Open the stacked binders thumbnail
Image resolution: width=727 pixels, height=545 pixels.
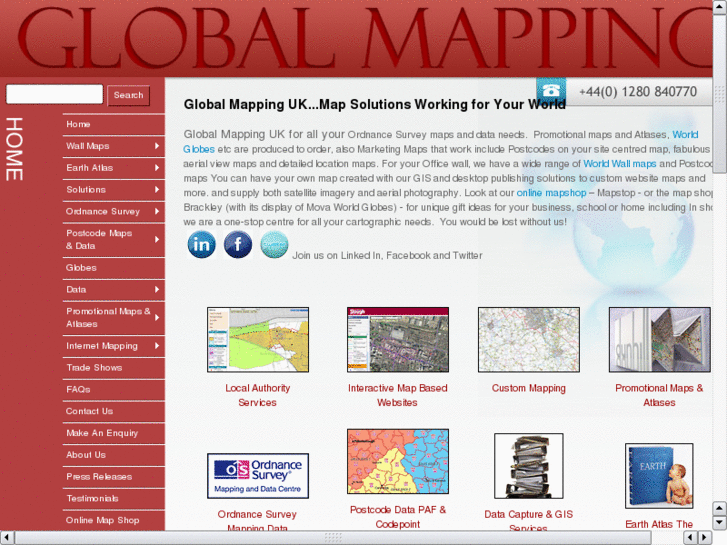click(529, 466)
